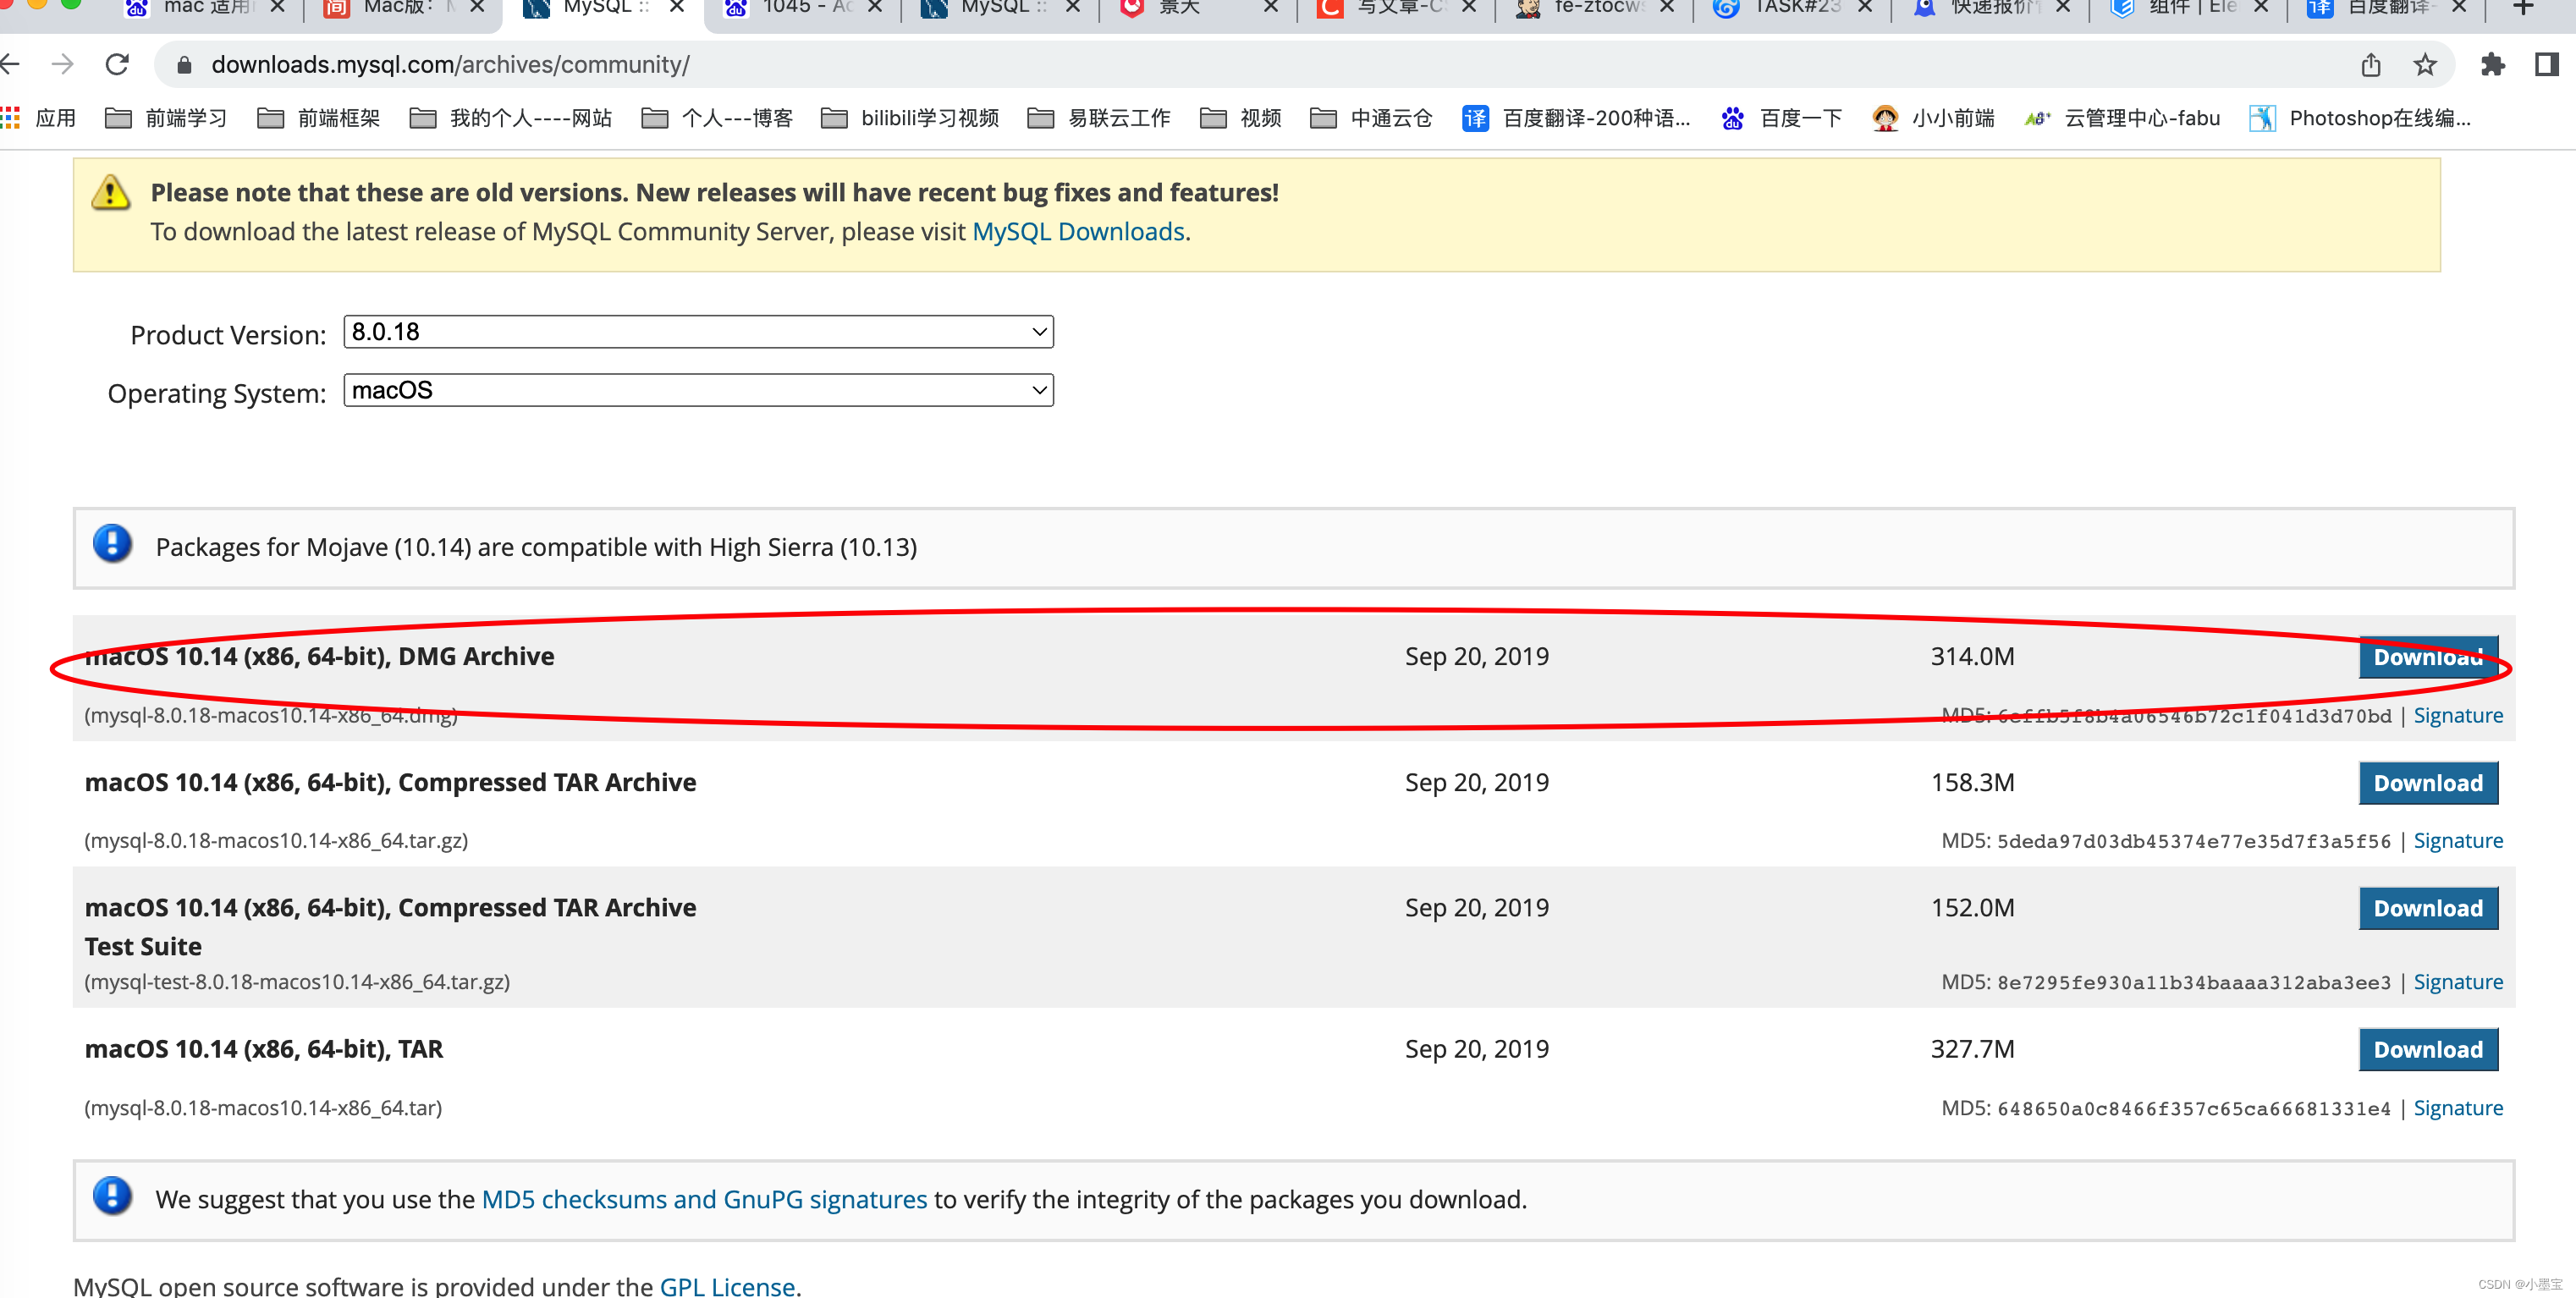Image resolution: width=2576 pixels, height=1298 pixels.
Task: Click the MD5 value of the TAR package
Action: tap(2194, 1109)
